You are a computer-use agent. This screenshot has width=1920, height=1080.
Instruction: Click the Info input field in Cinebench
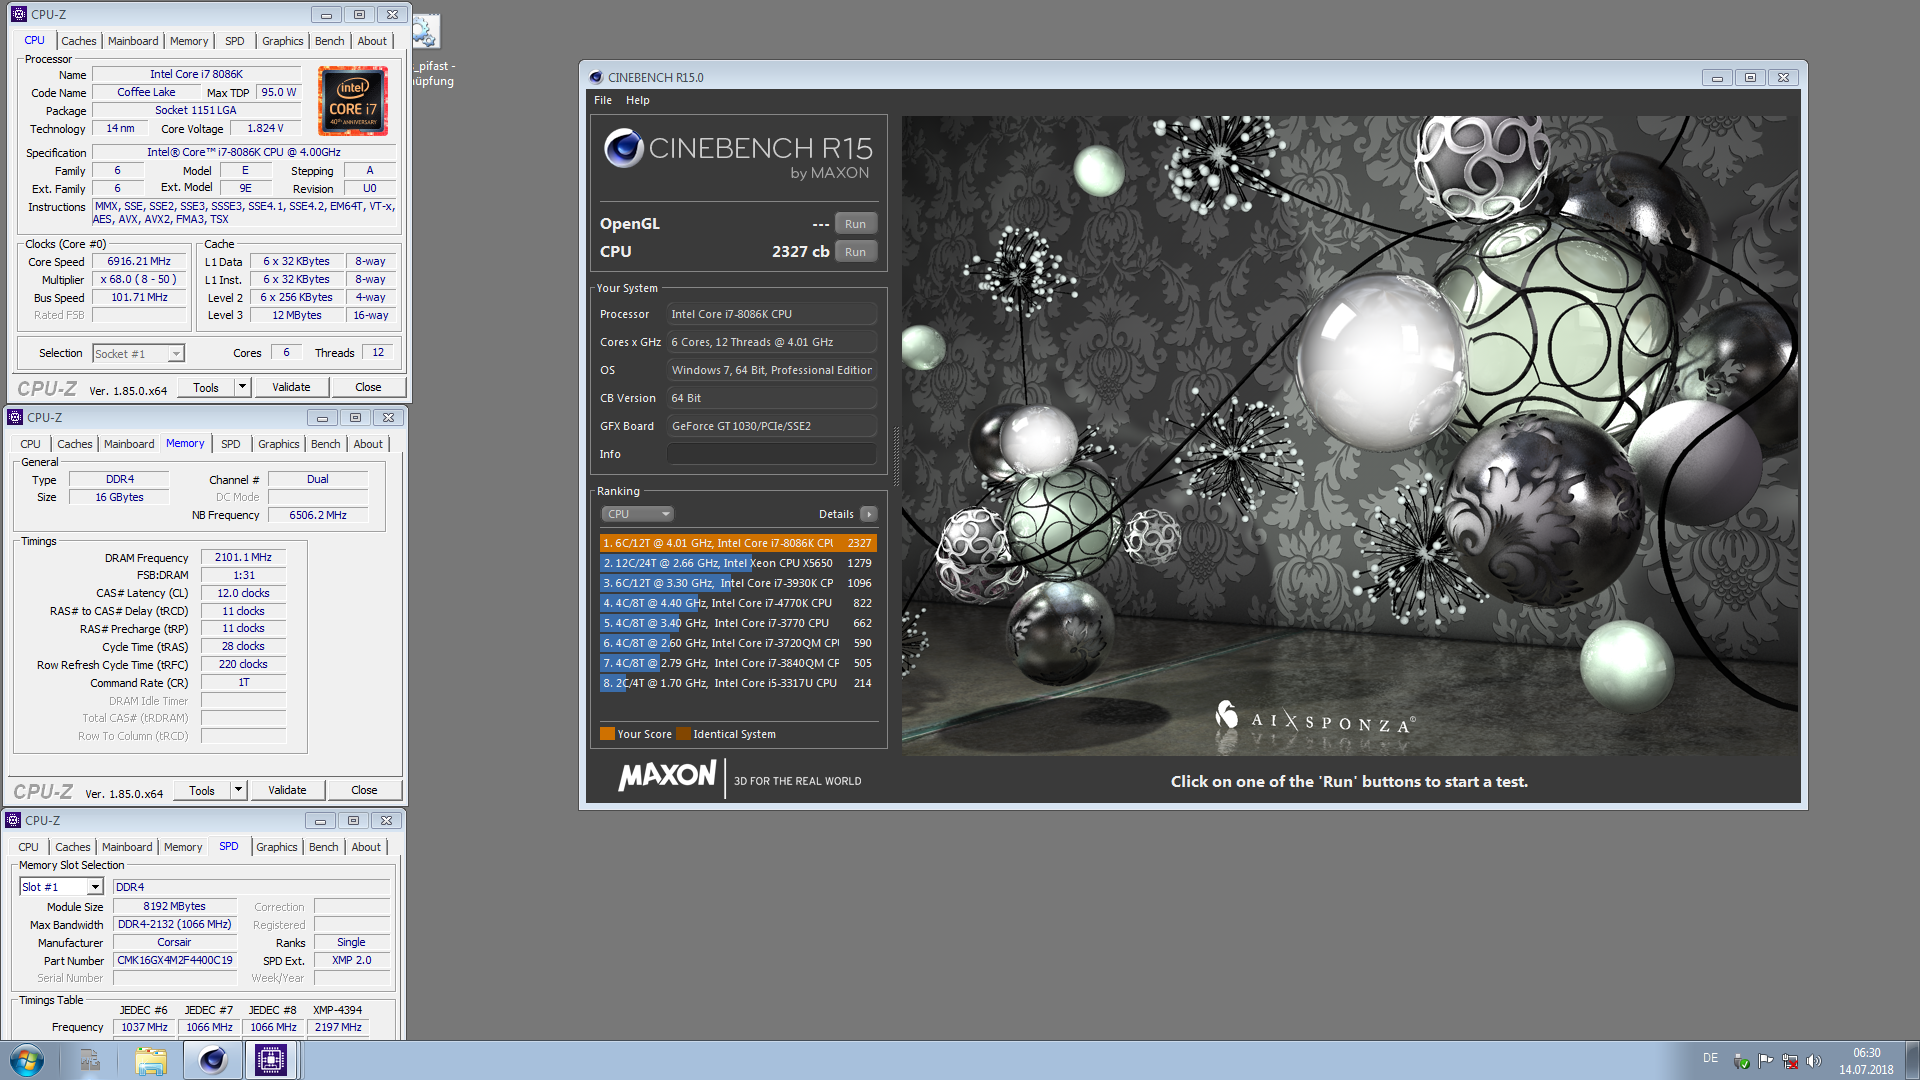click(x=772, y=454)
